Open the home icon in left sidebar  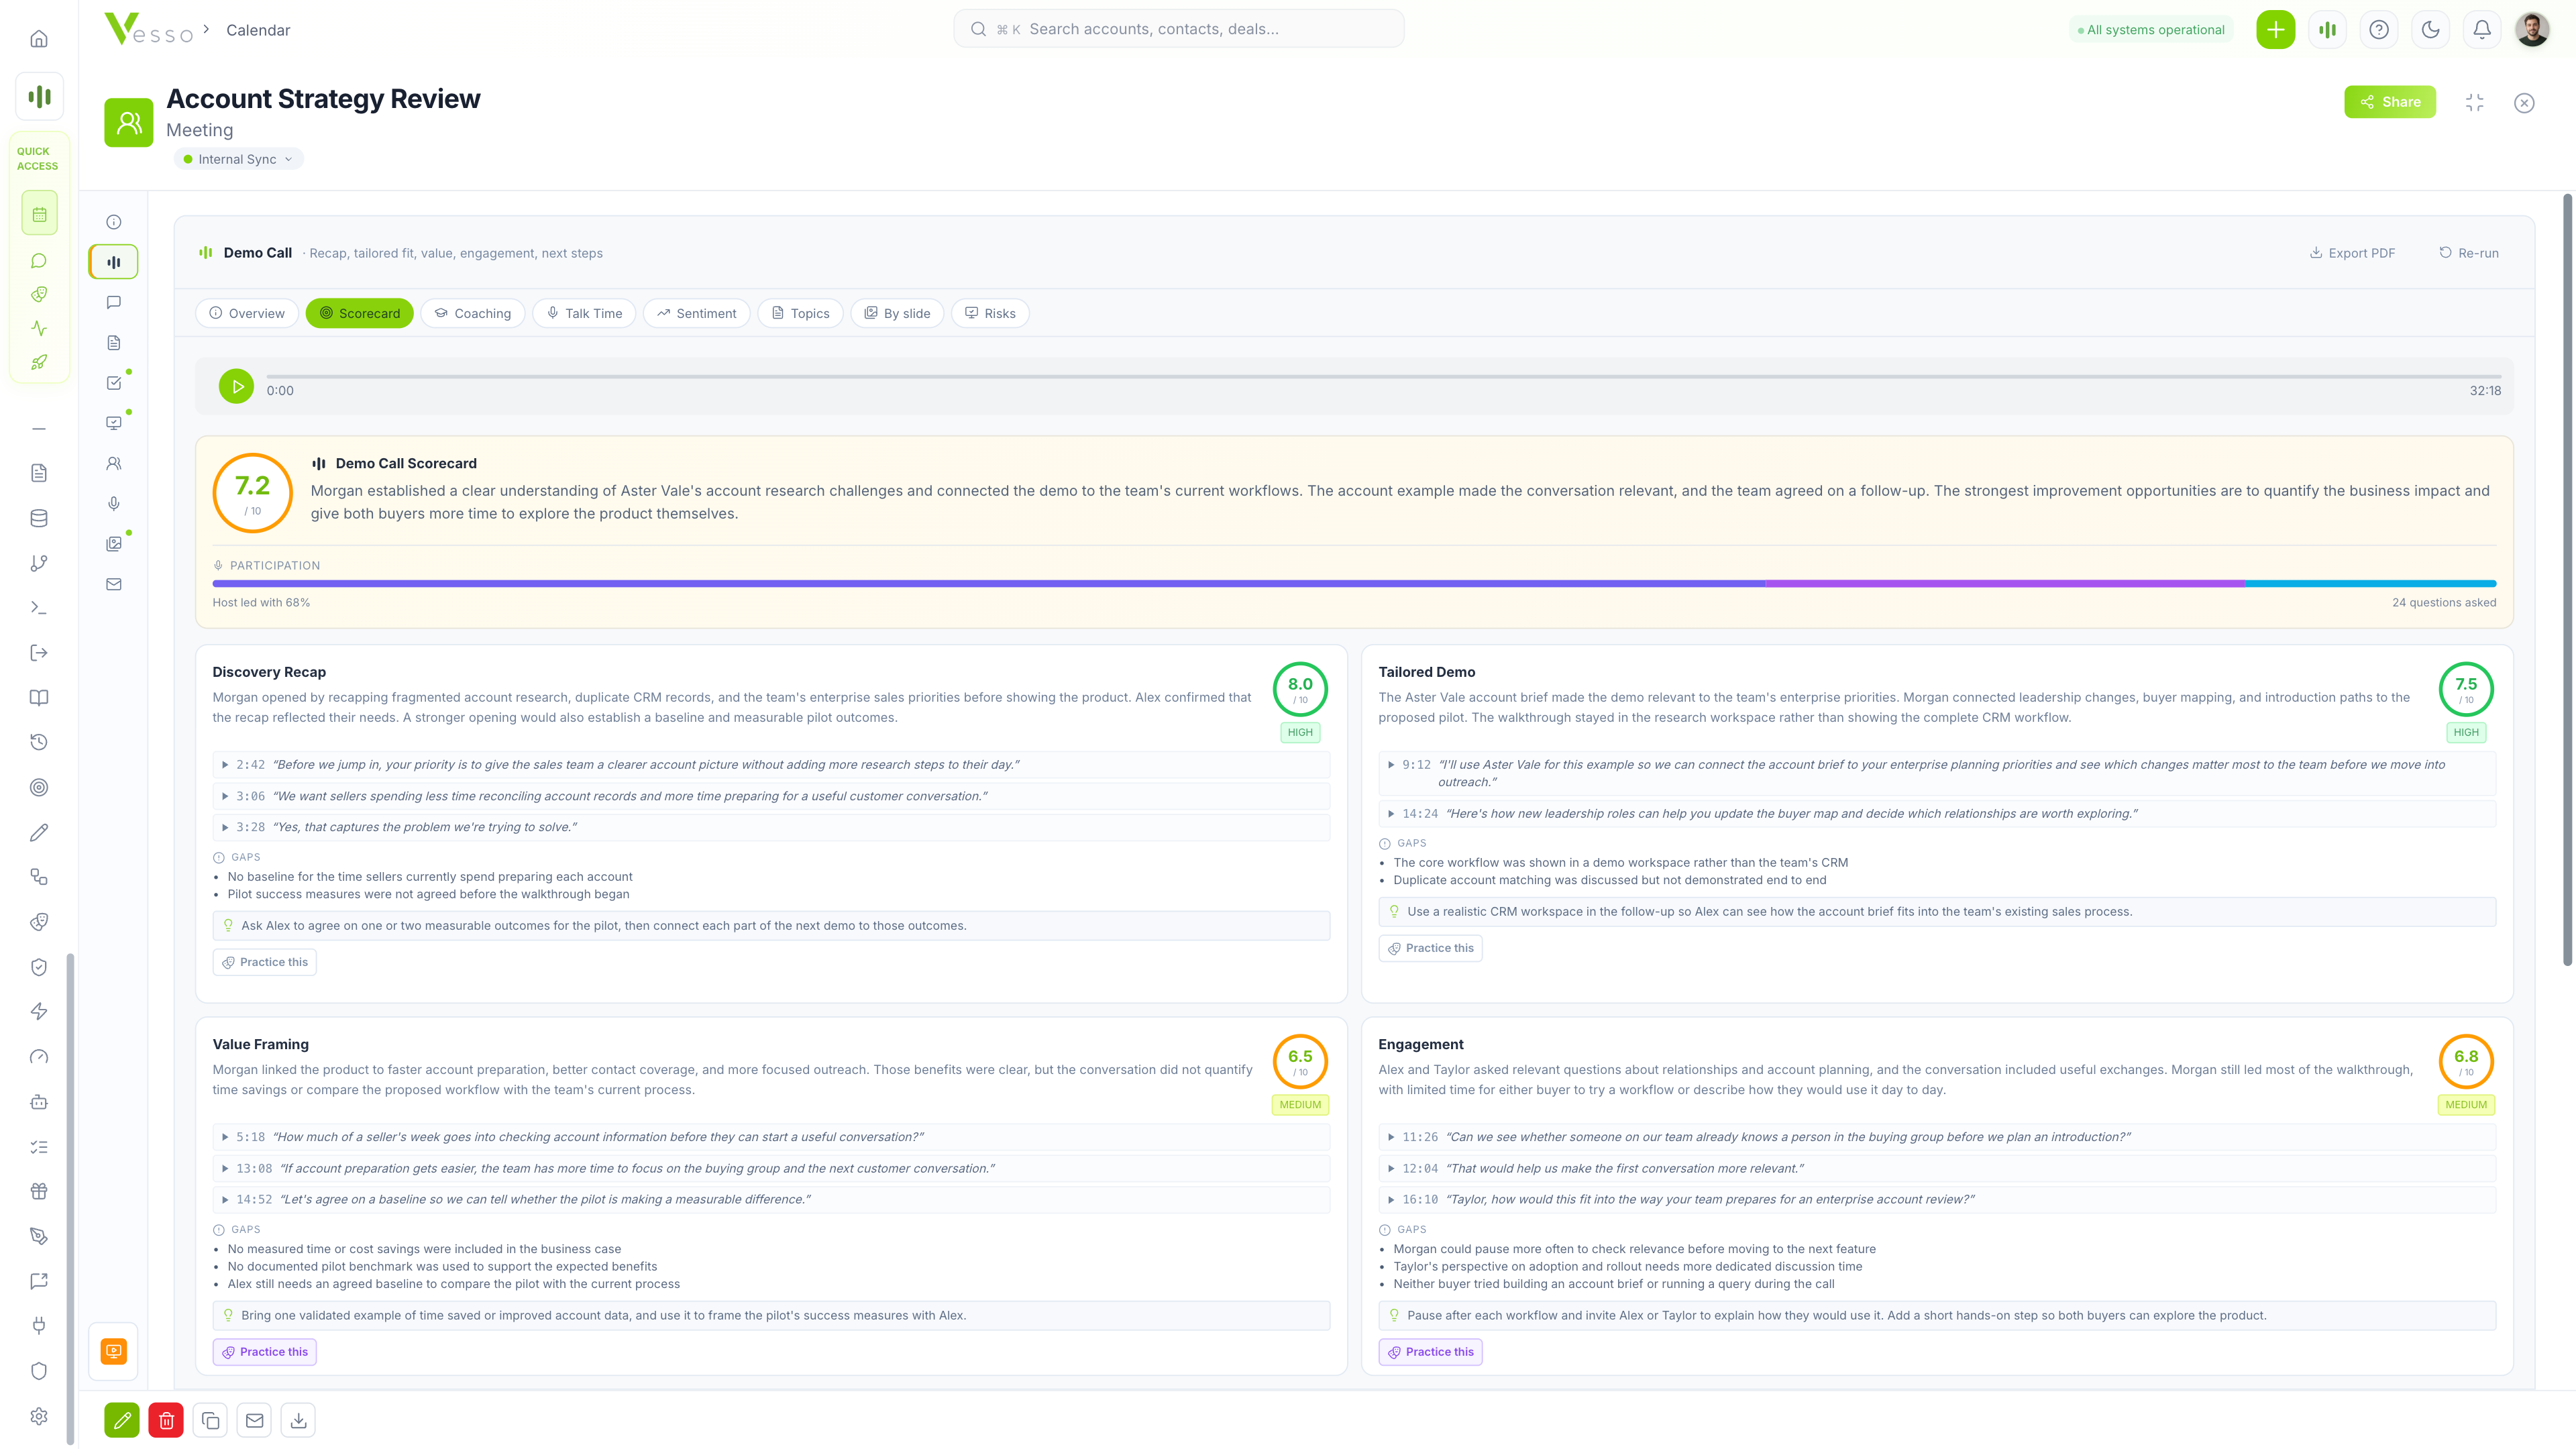[x=39, y=39]
